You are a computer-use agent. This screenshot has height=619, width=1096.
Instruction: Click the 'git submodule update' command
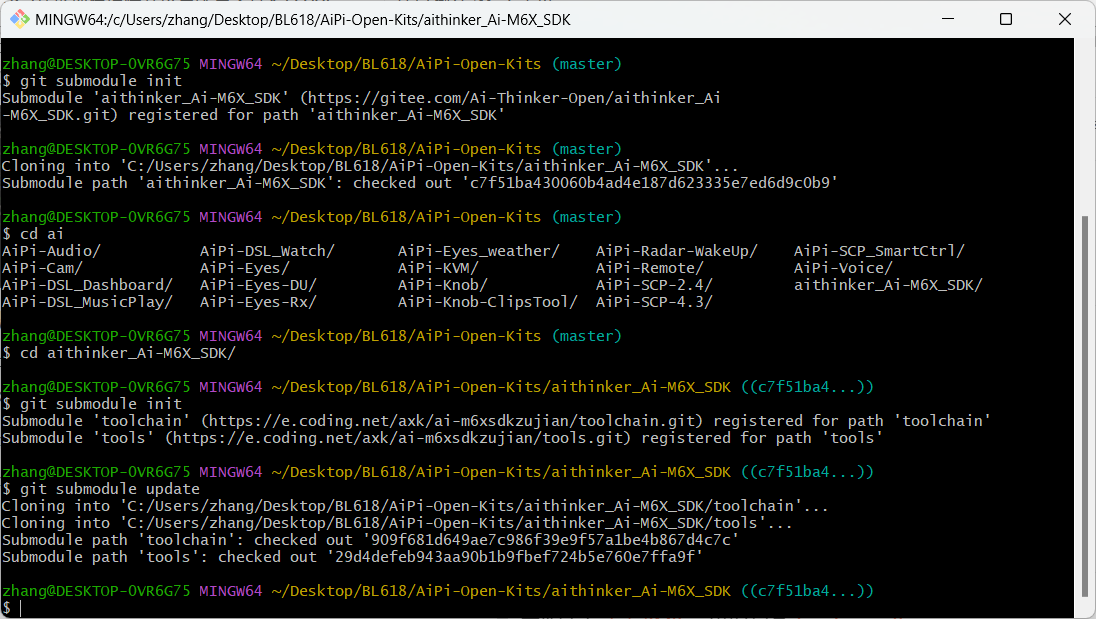tap(110, 489)
